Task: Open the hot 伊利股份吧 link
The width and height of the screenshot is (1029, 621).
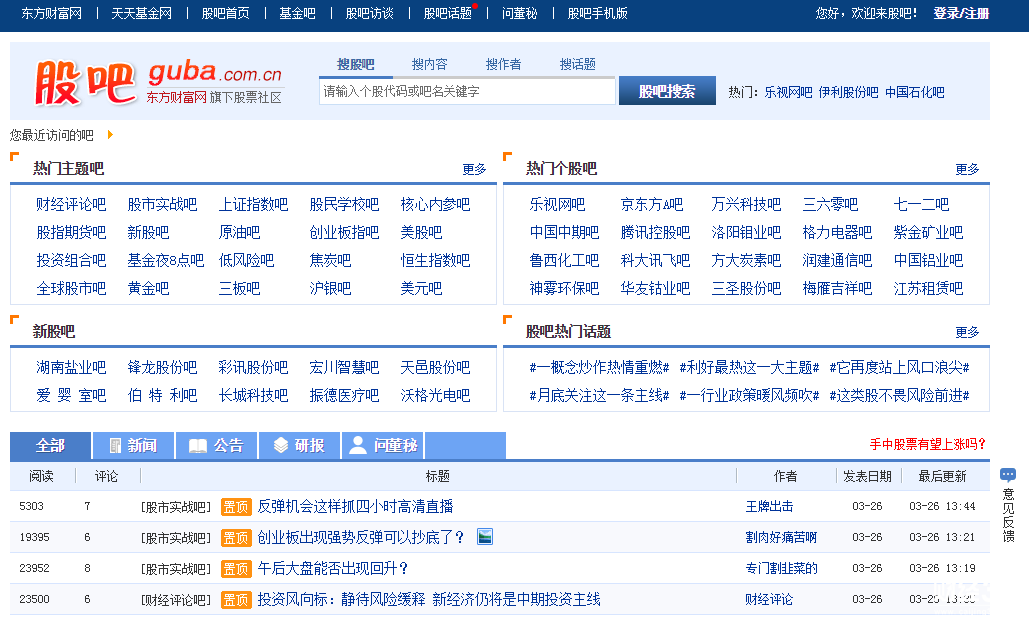Action: (x=849, y=93)
